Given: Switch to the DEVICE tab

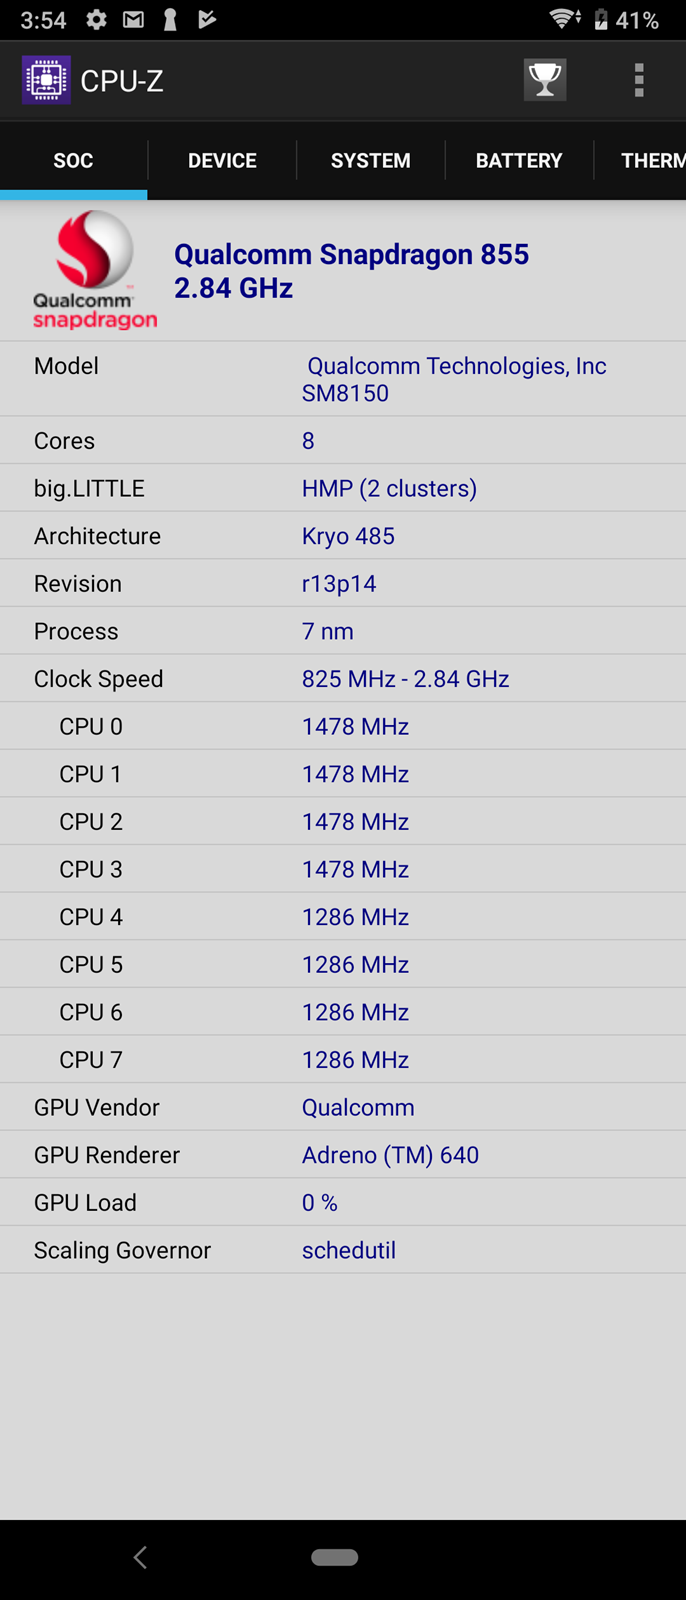Looking at the screenshot, I should point(222,160).
